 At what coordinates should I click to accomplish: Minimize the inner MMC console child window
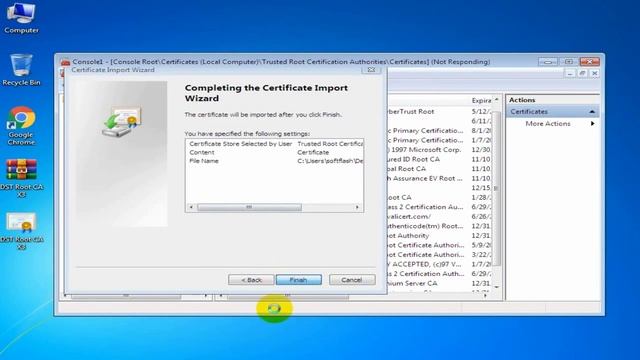tap(570, 73)
